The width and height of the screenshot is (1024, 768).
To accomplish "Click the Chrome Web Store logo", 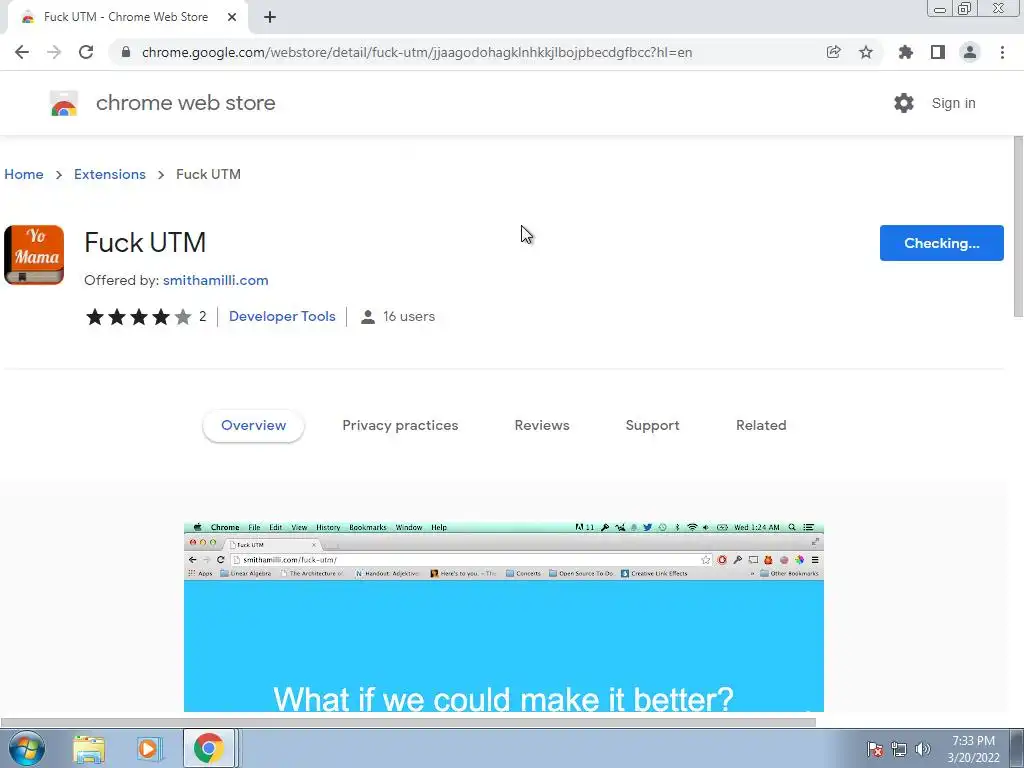I will point(64,103).
